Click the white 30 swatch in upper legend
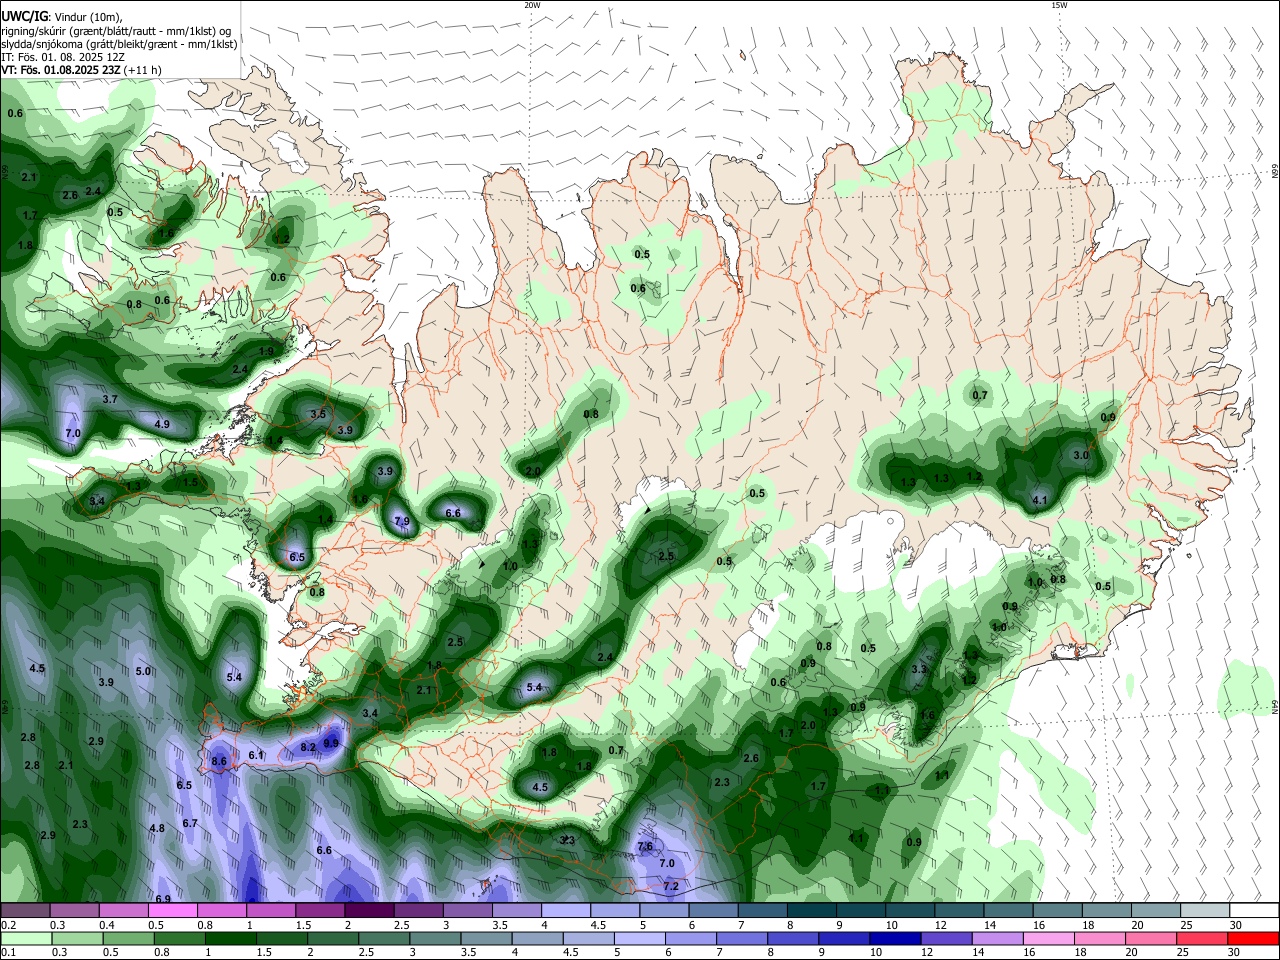Image resolution: width=1280 pixels, height=960 pixels. point(1253,910)
